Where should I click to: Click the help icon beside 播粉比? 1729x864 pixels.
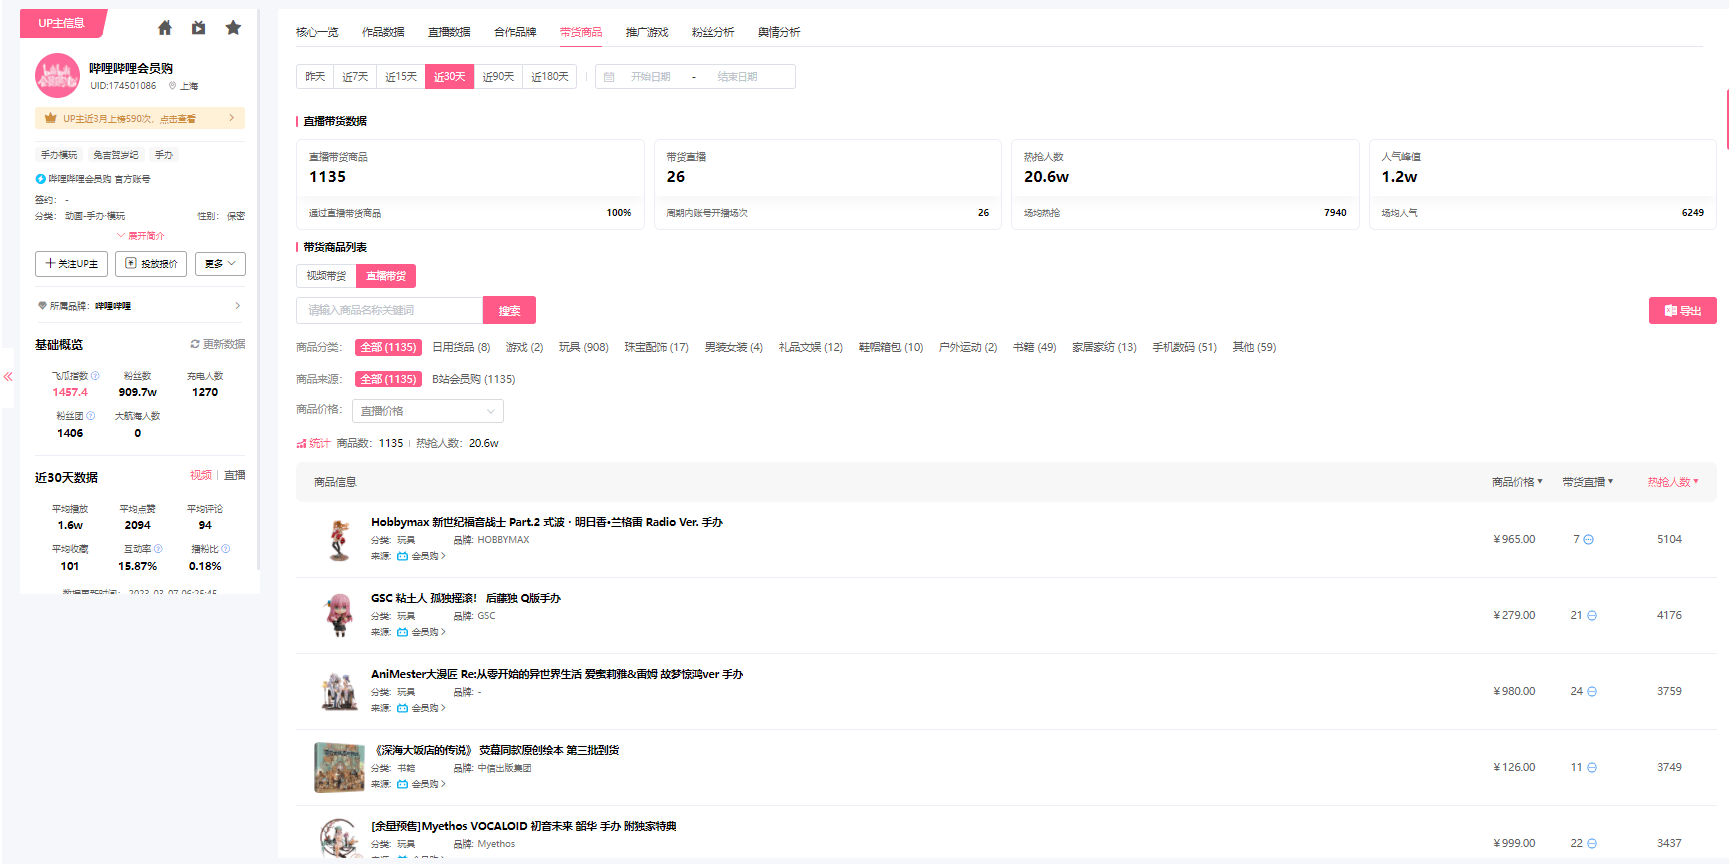[226, 549]
